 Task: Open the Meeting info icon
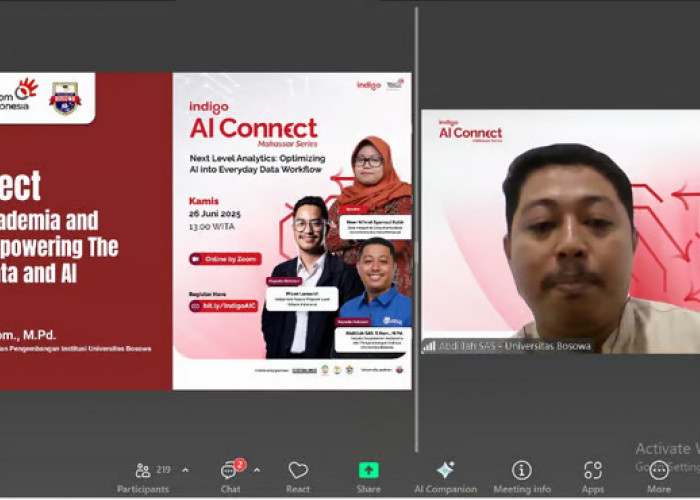pos(521,470)
